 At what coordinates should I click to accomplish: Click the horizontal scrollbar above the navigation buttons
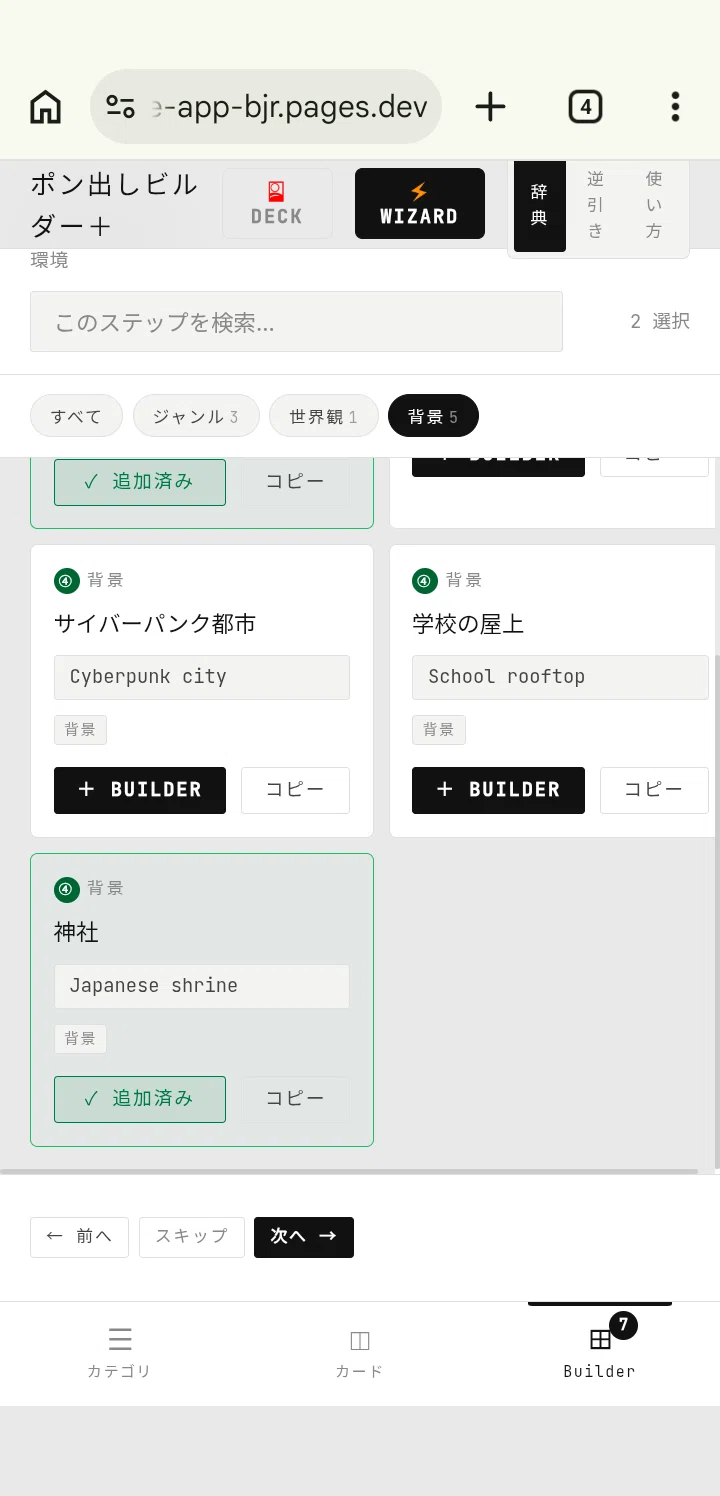click(349, 1171)
